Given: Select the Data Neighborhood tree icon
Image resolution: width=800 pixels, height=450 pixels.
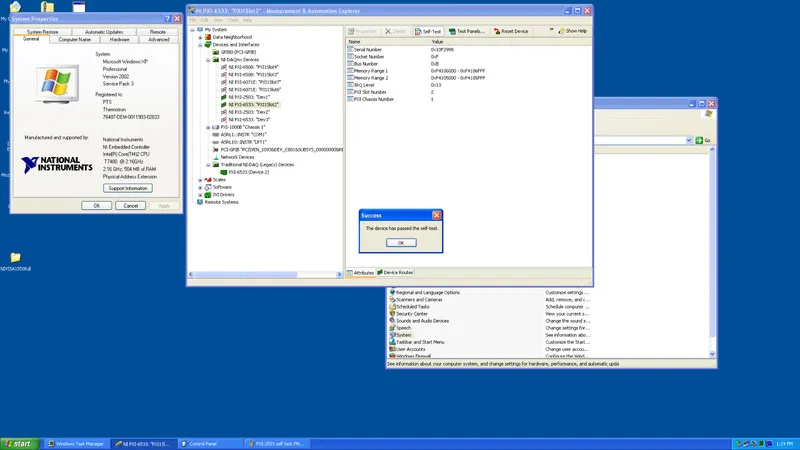Looking at the screenshot, I should [x=208, y=37].
